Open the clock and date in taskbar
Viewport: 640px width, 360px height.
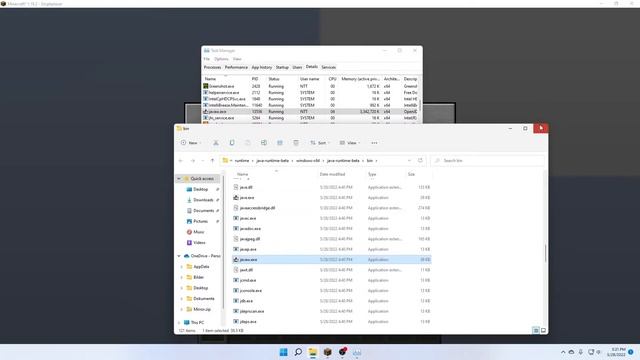click(616, 352)
